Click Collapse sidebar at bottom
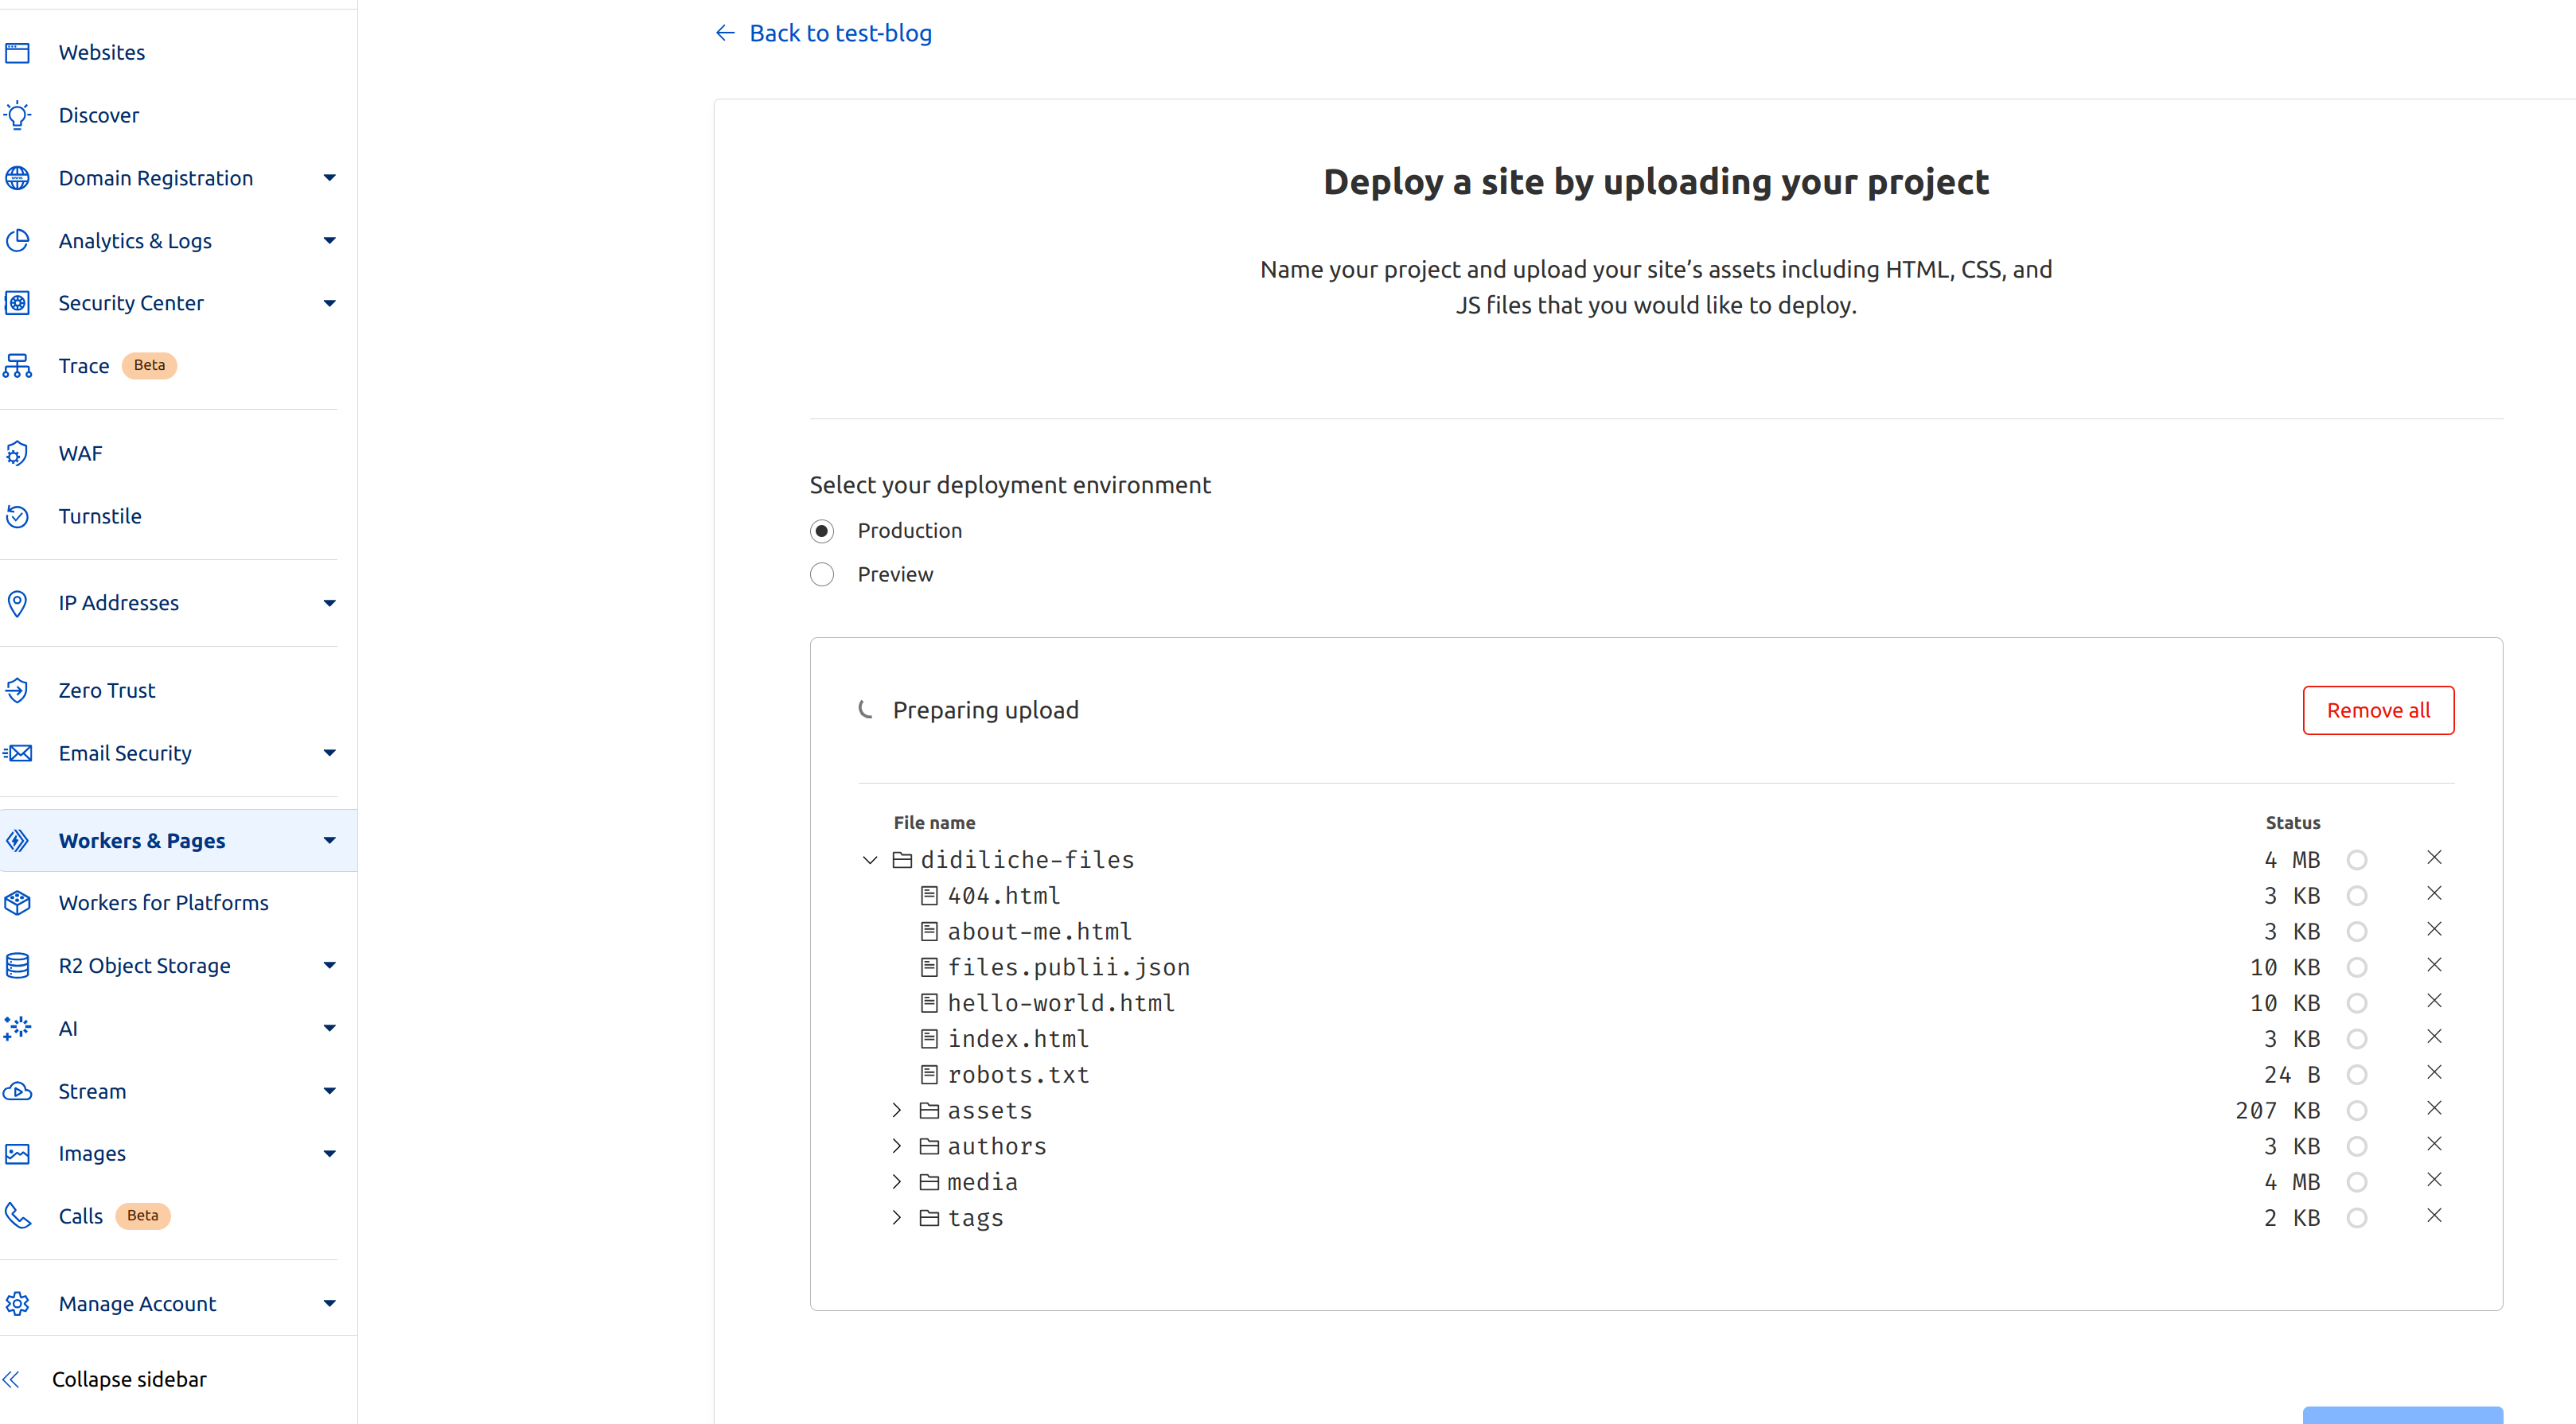Screen dimensions: 2576x1424 128,1379
